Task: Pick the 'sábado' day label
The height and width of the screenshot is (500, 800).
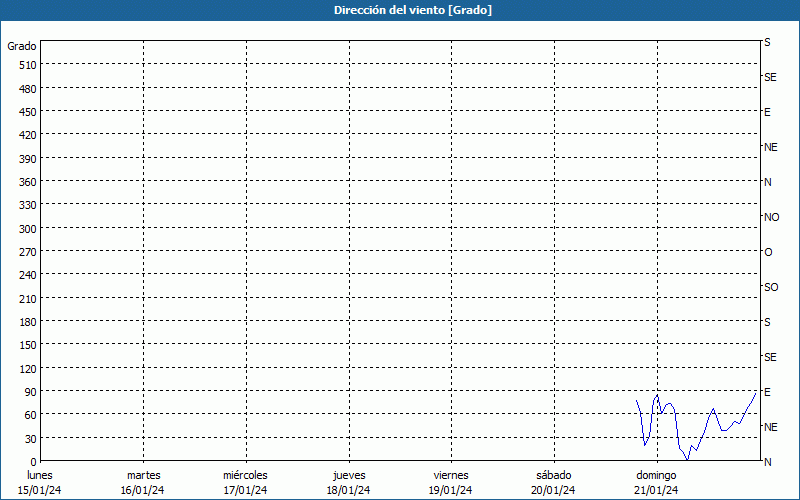Action: click(x=554, y=475)
